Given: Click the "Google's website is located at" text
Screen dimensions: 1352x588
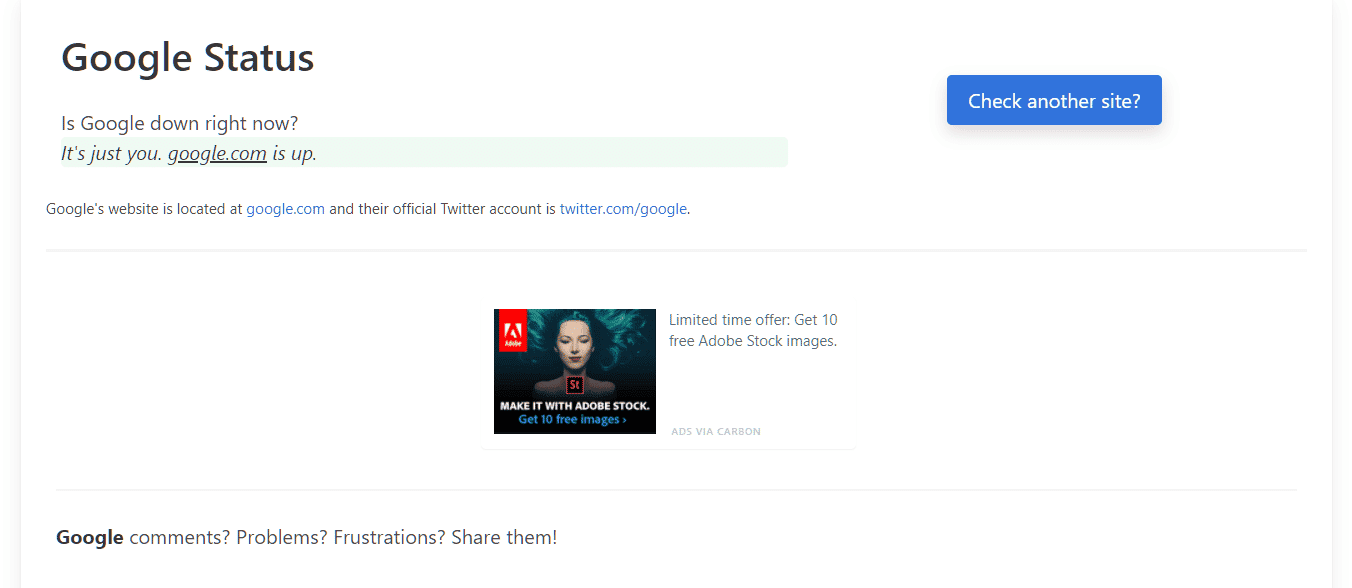Looking at the screenshot, I should point(144,209).
